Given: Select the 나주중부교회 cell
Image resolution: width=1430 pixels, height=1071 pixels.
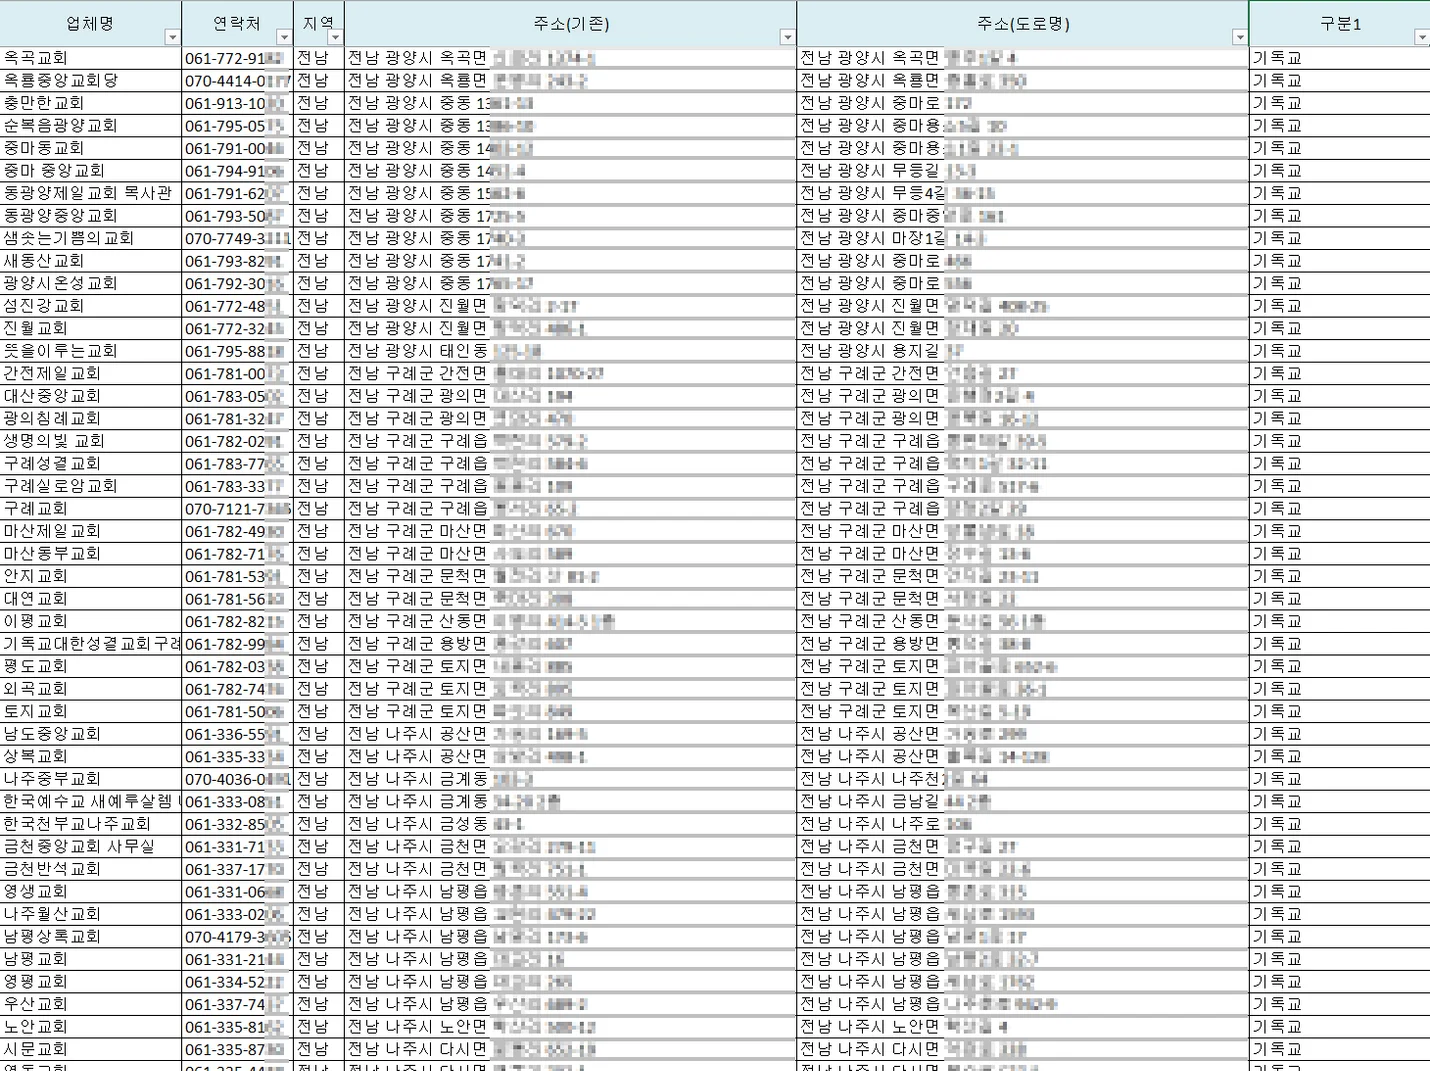Looking at the screenshot, I should (91, 779).
